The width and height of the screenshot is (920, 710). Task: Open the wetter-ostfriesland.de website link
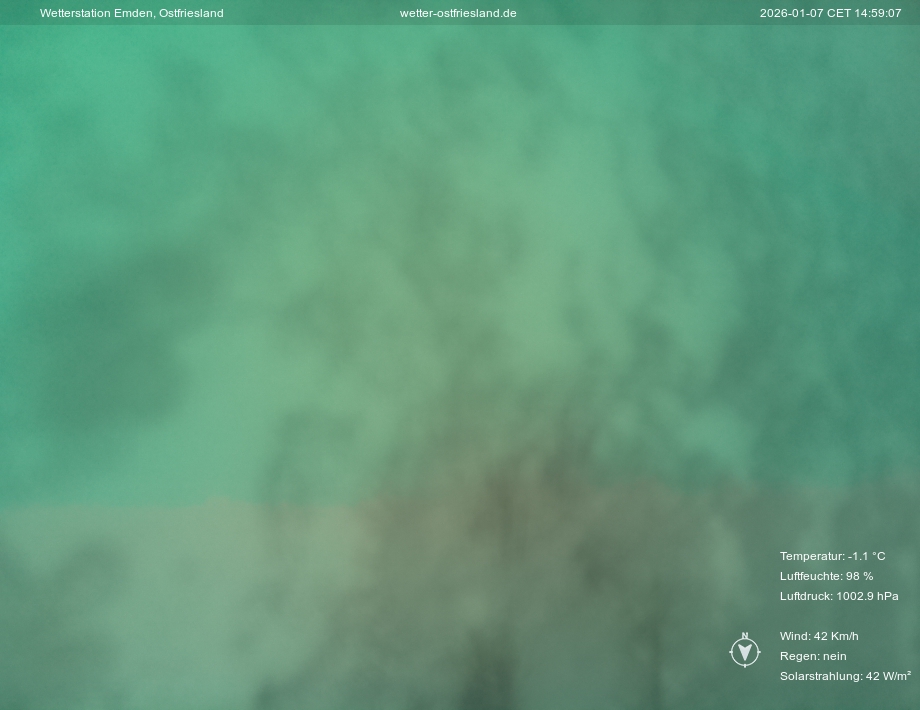[x=458, y=13]
